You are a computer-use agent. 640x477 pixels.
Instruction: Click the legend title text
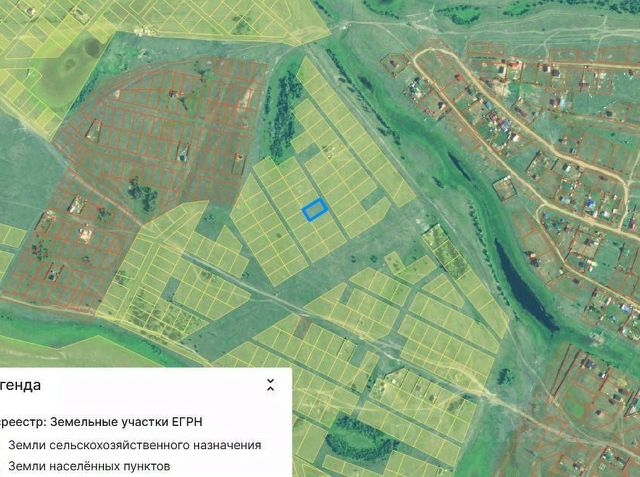(x=20, y=385)
